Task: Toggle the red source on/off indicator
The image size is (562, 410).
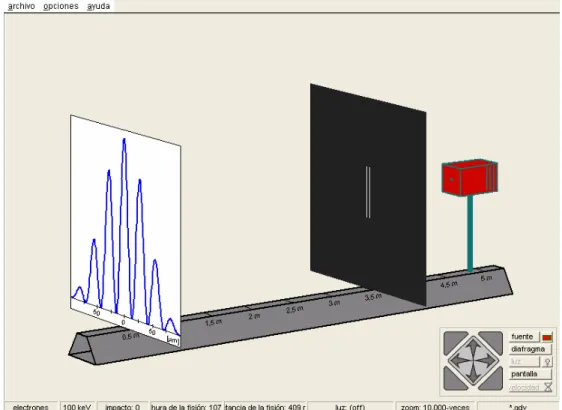Action: (x=547, y=337)
